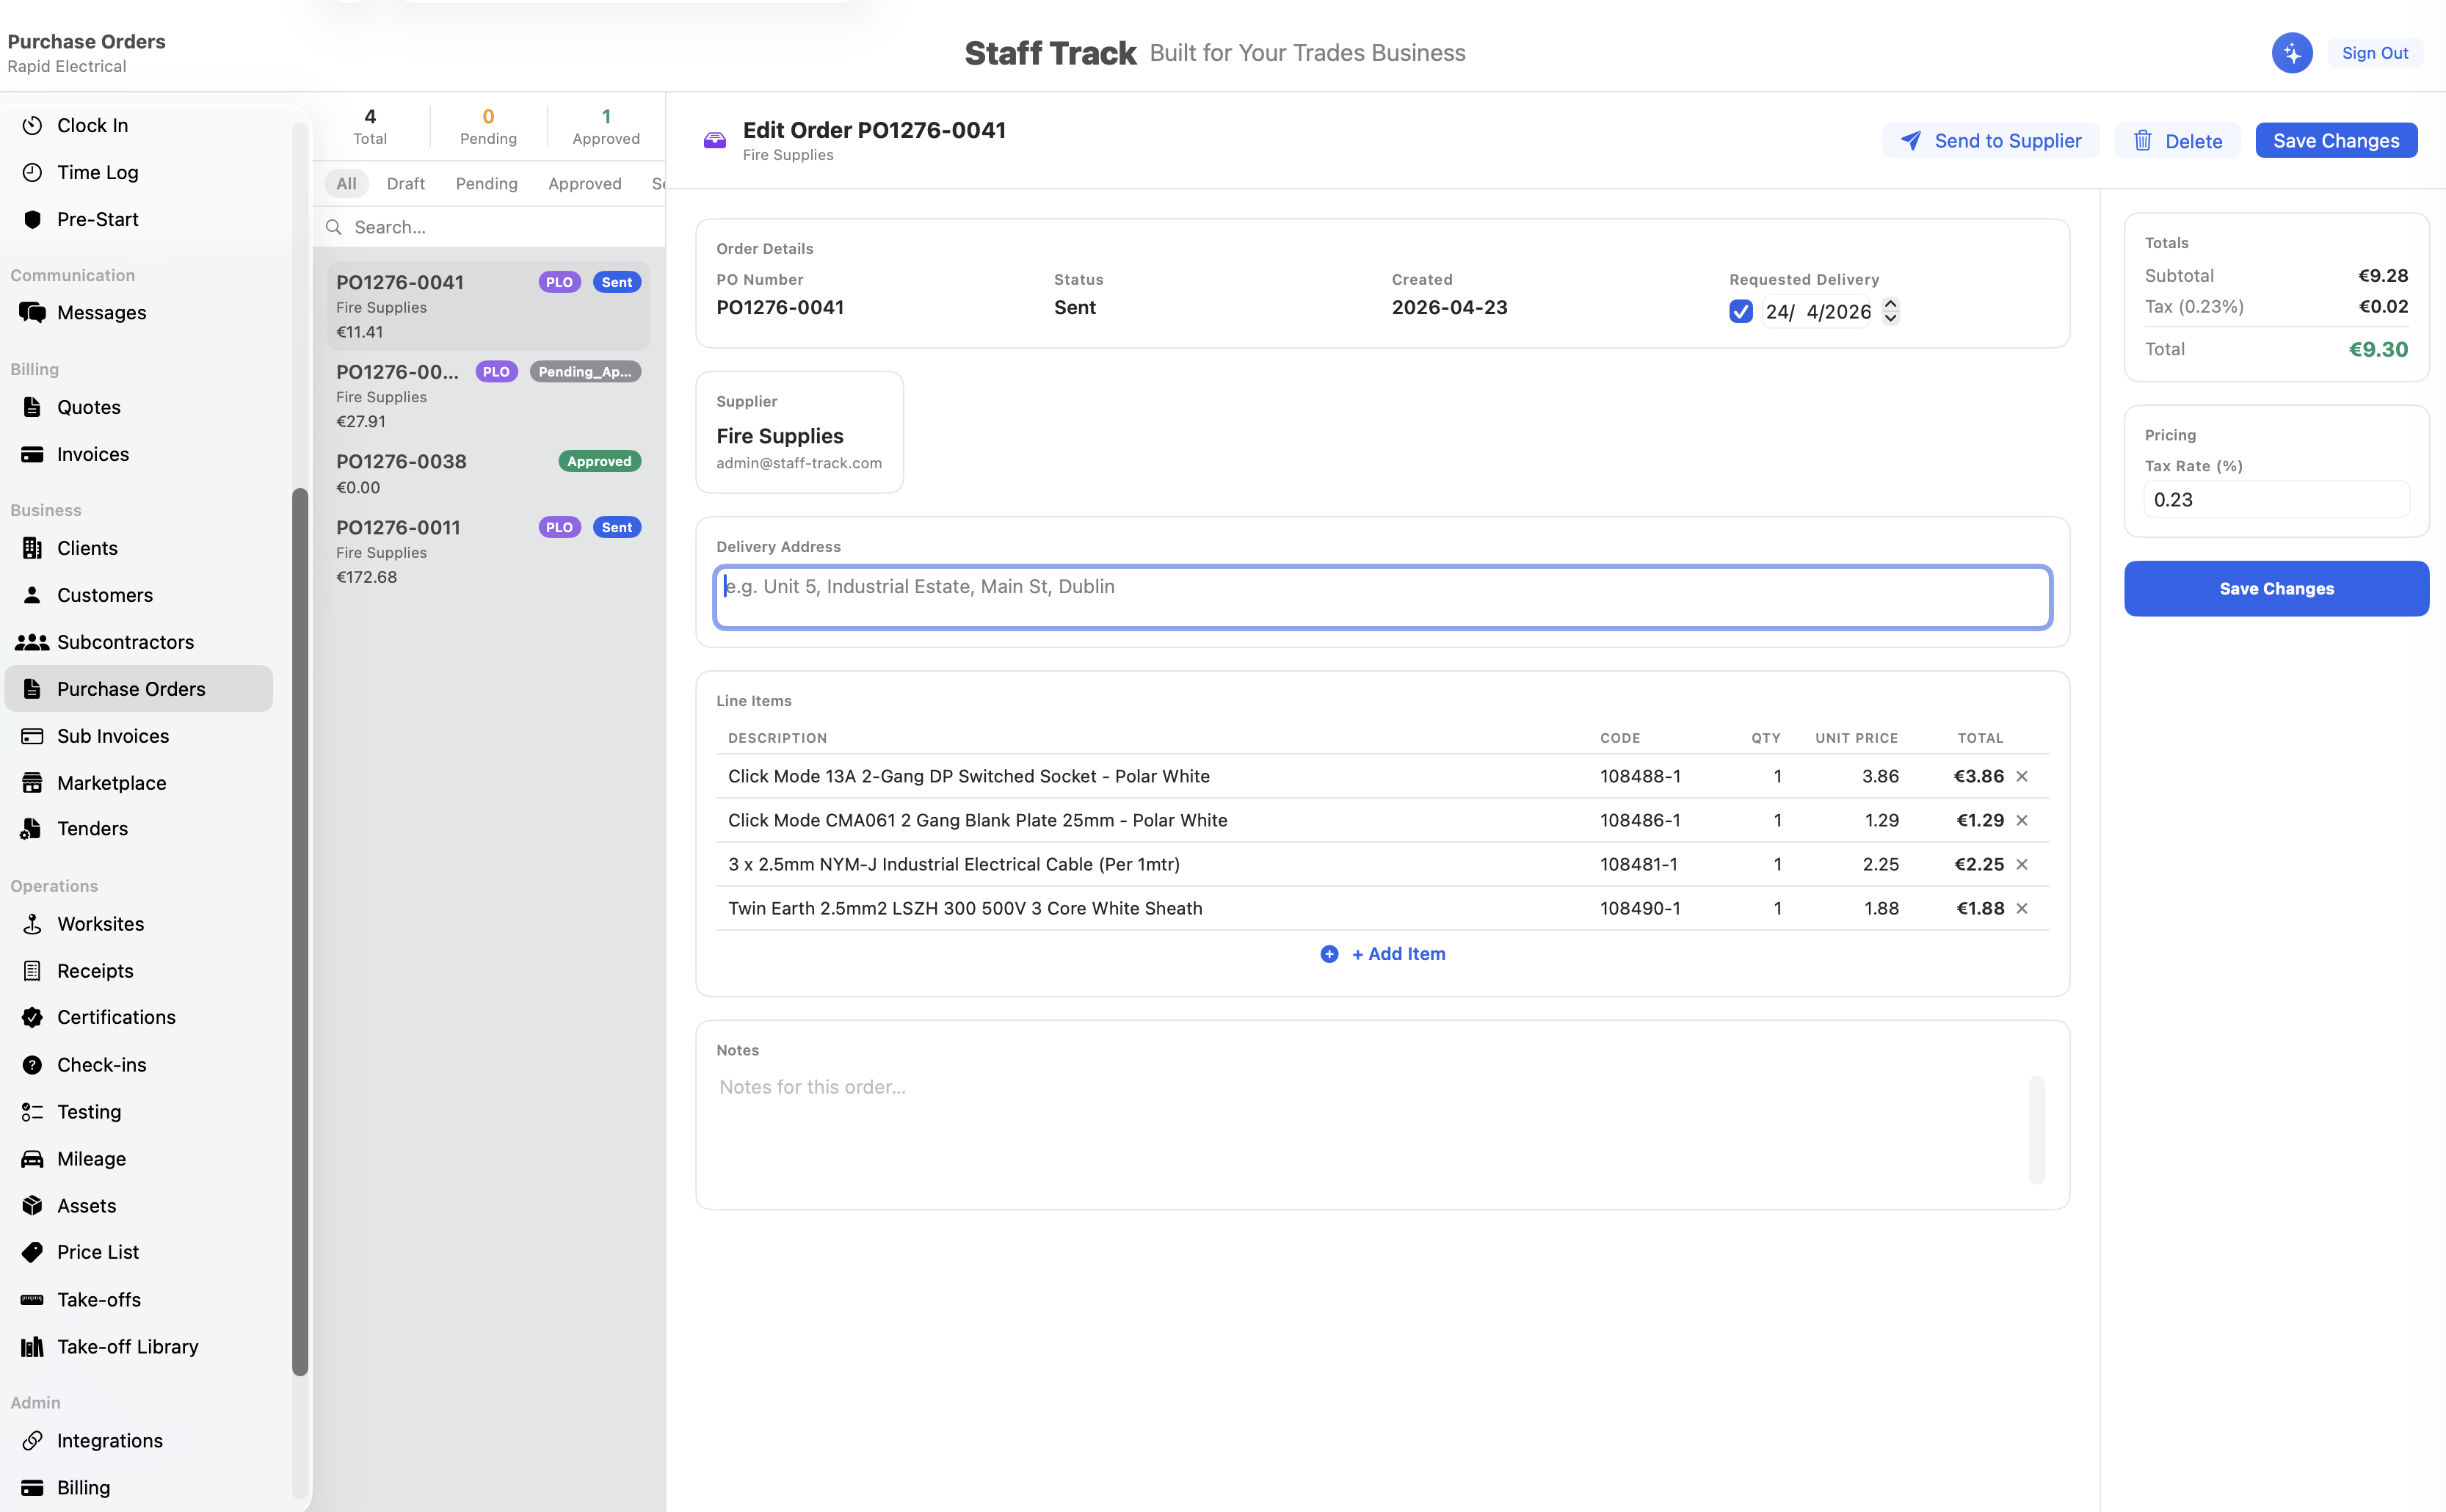Click the sidebar scrollbar
The width and height of the screenshot is (2446, 1512).
point(299,931)
